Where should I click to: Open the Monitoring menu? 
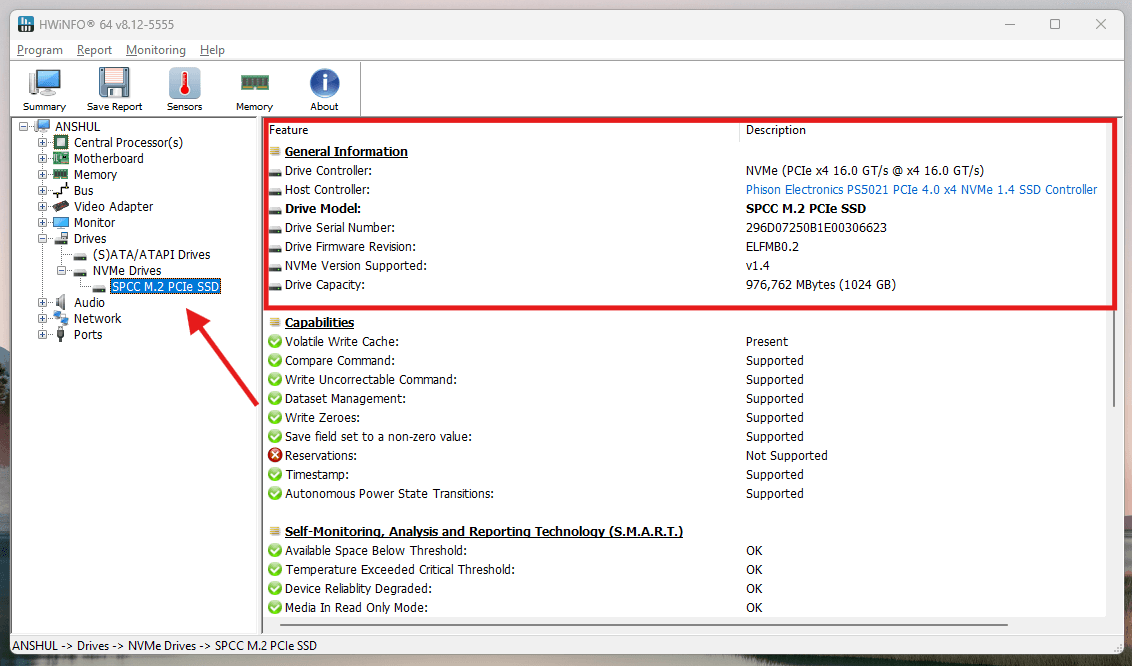tap(156, 50)
